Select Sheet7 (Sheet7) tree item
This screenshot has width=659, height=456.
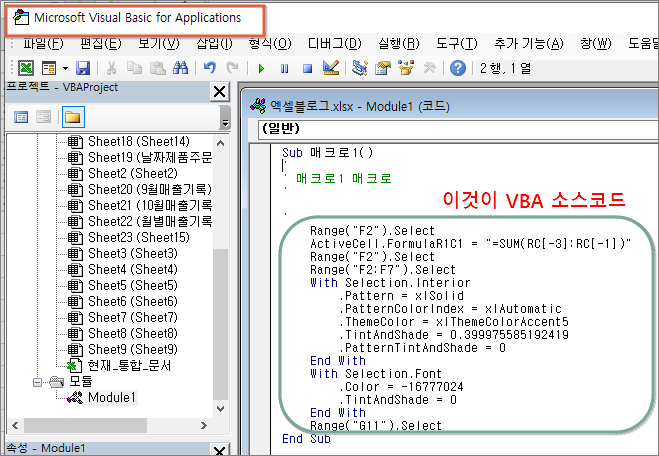(x=133, y=317)
